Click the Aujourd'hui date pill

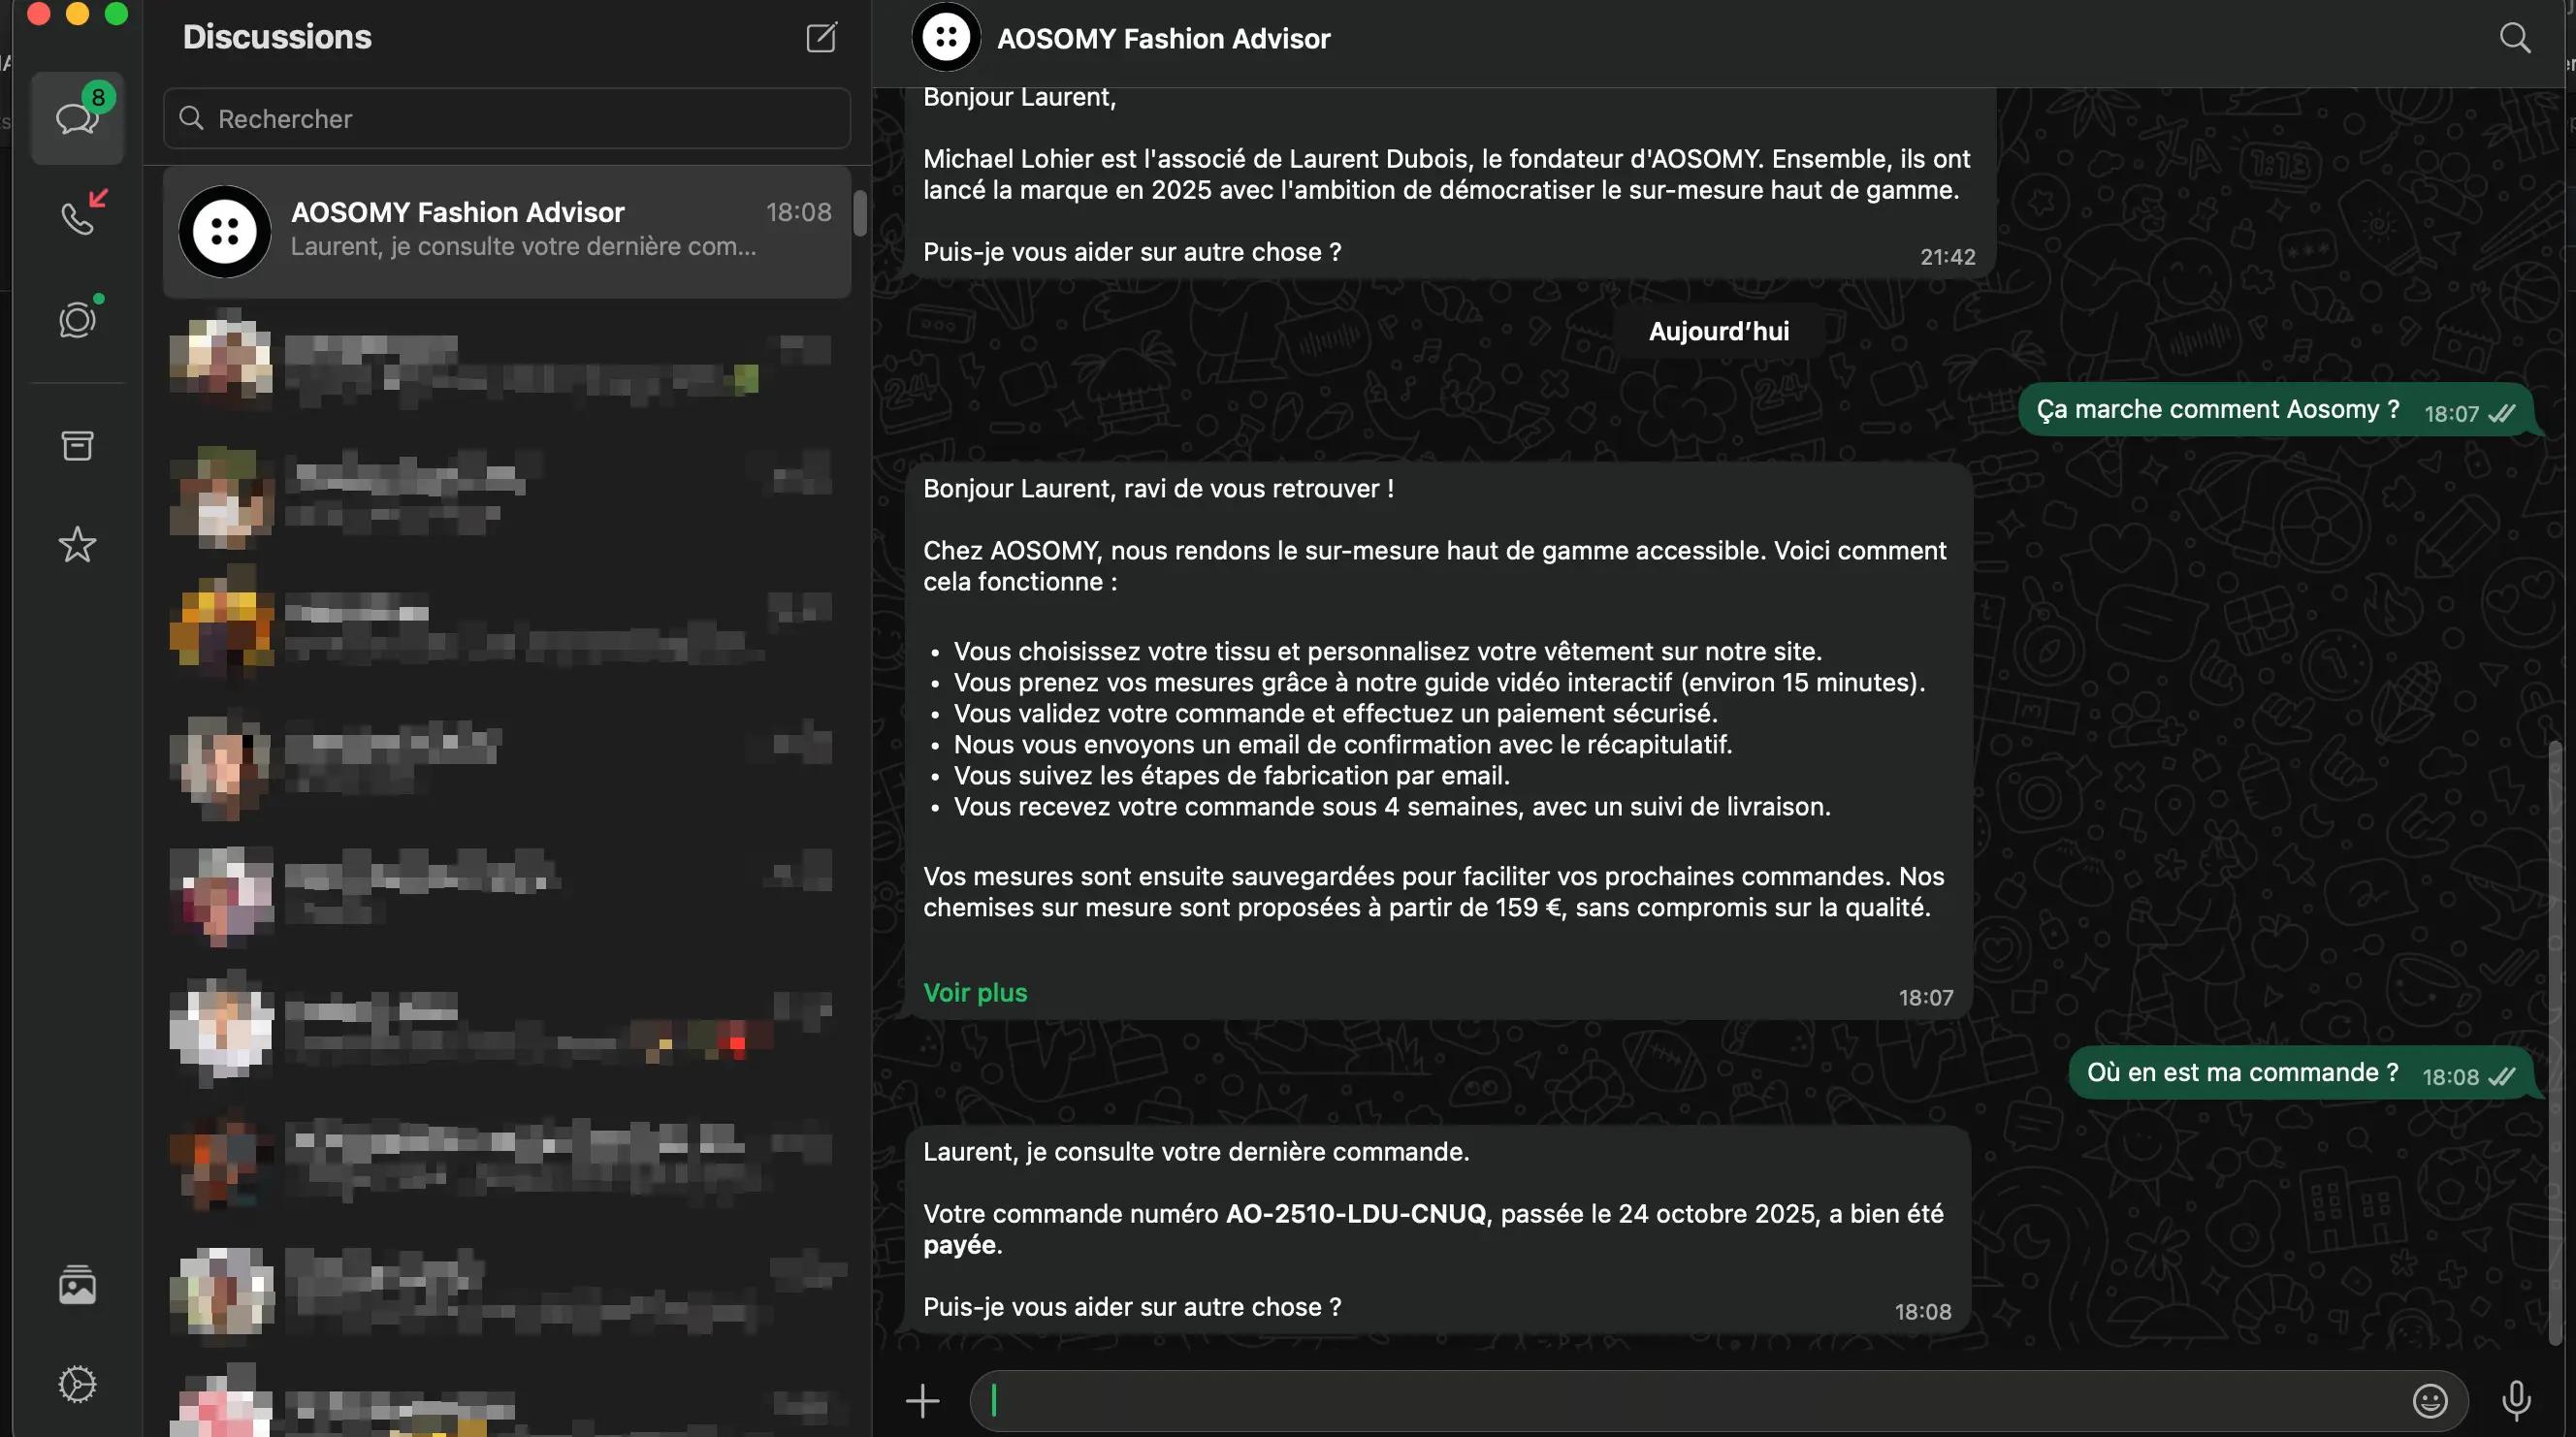pos(1718,331)
